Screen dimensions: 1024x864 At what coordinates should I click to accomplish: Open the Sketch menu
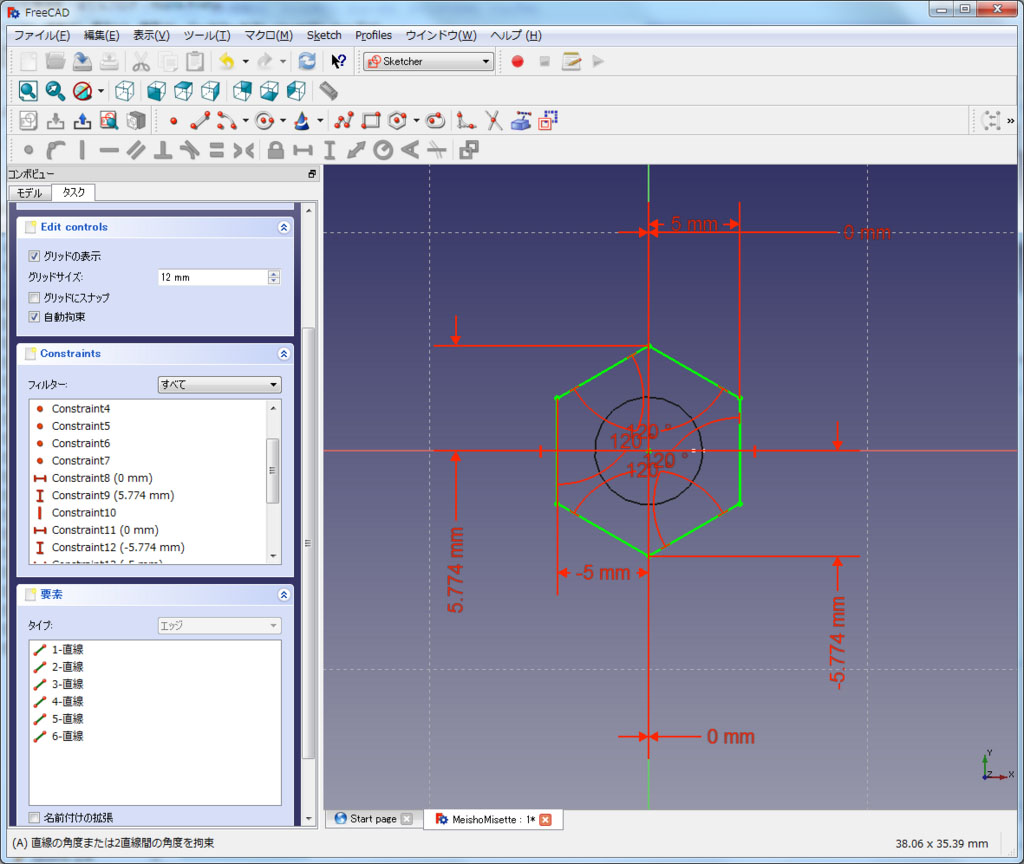click(x=324, y=35)
